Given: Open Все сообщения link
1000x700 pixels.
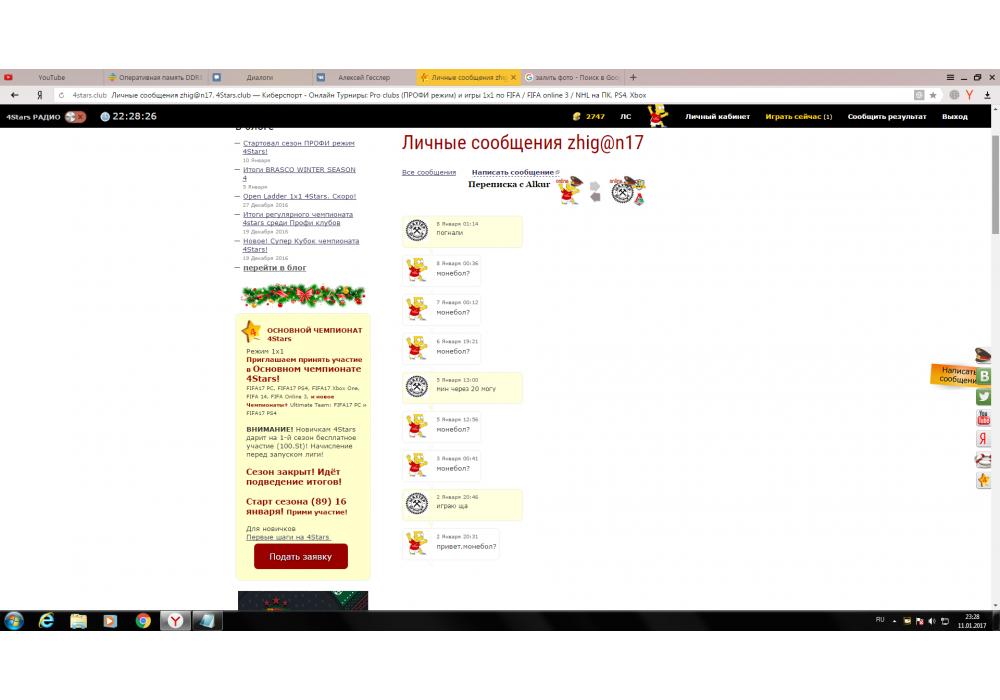Looking at the screenshot, I should tap(429, 172).
